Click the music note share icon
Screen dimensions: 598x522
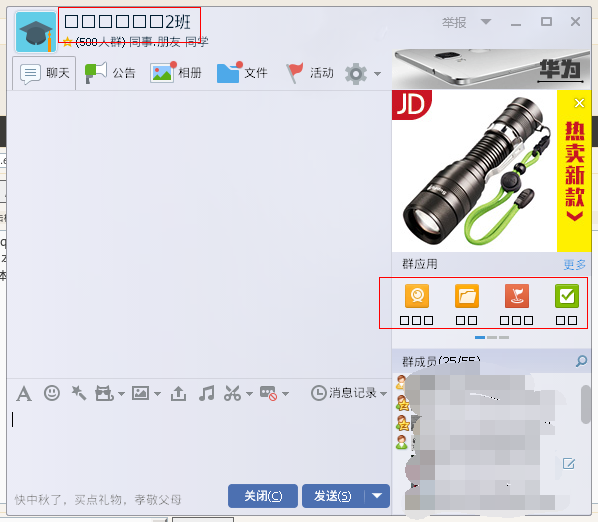click(x=207, y=393)
